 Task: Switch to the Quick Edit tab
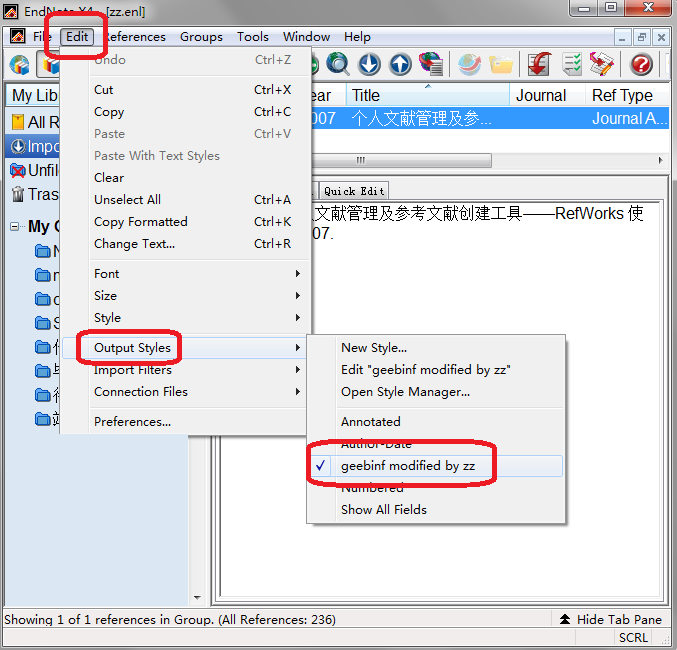[354, 191]
